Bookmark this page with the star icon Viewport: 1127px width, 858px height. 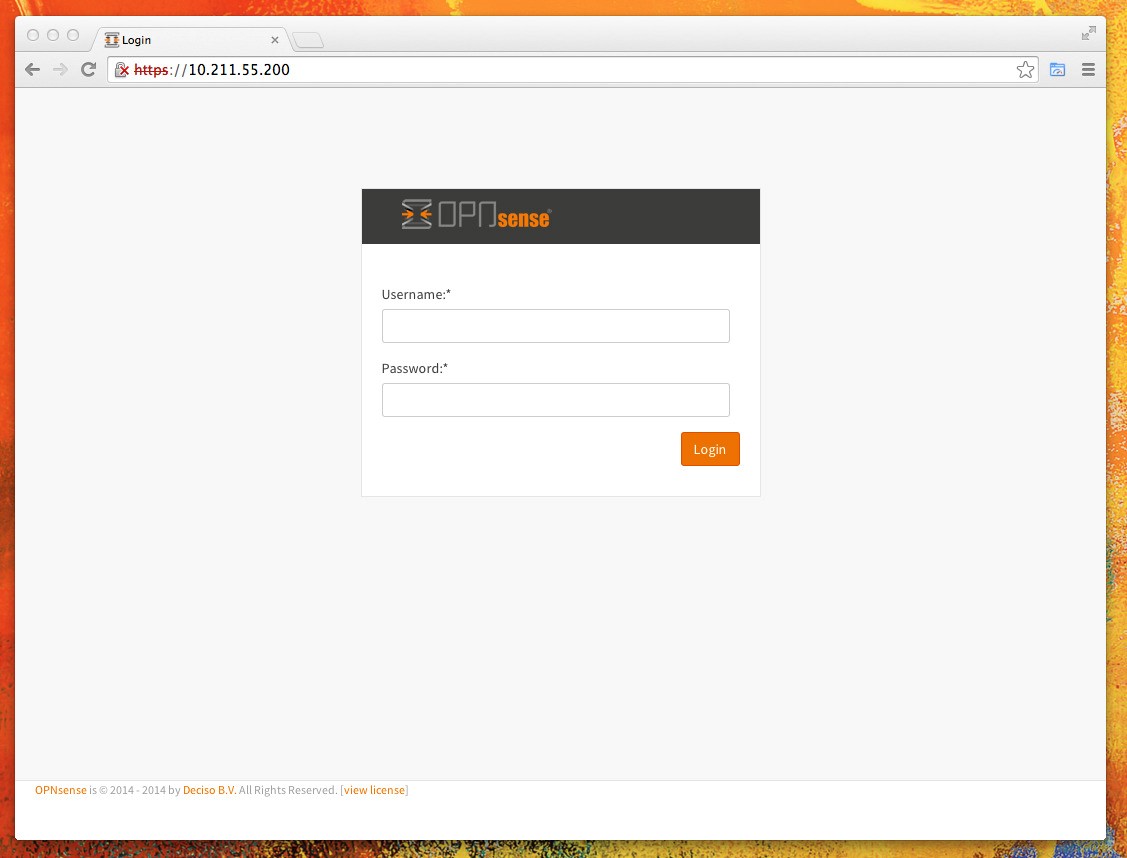pos(1025,70)
